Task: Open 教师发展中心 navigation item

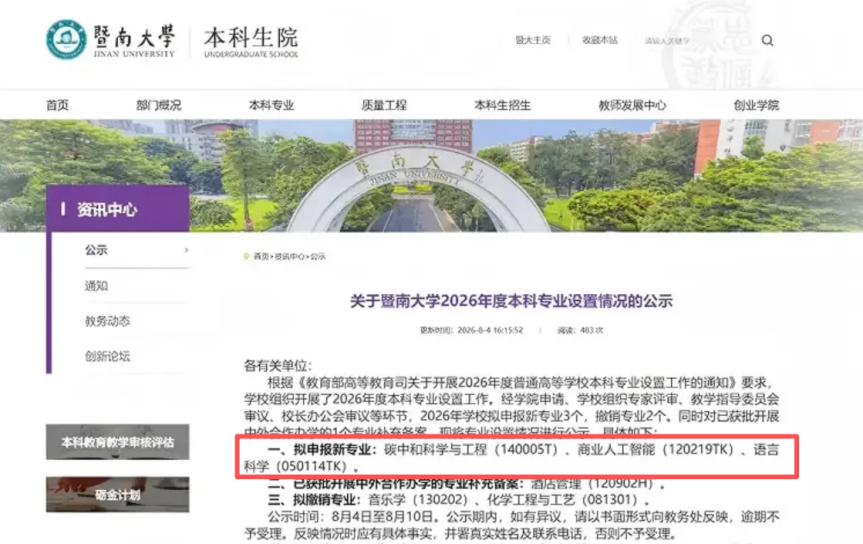Action: pos(632,105)
